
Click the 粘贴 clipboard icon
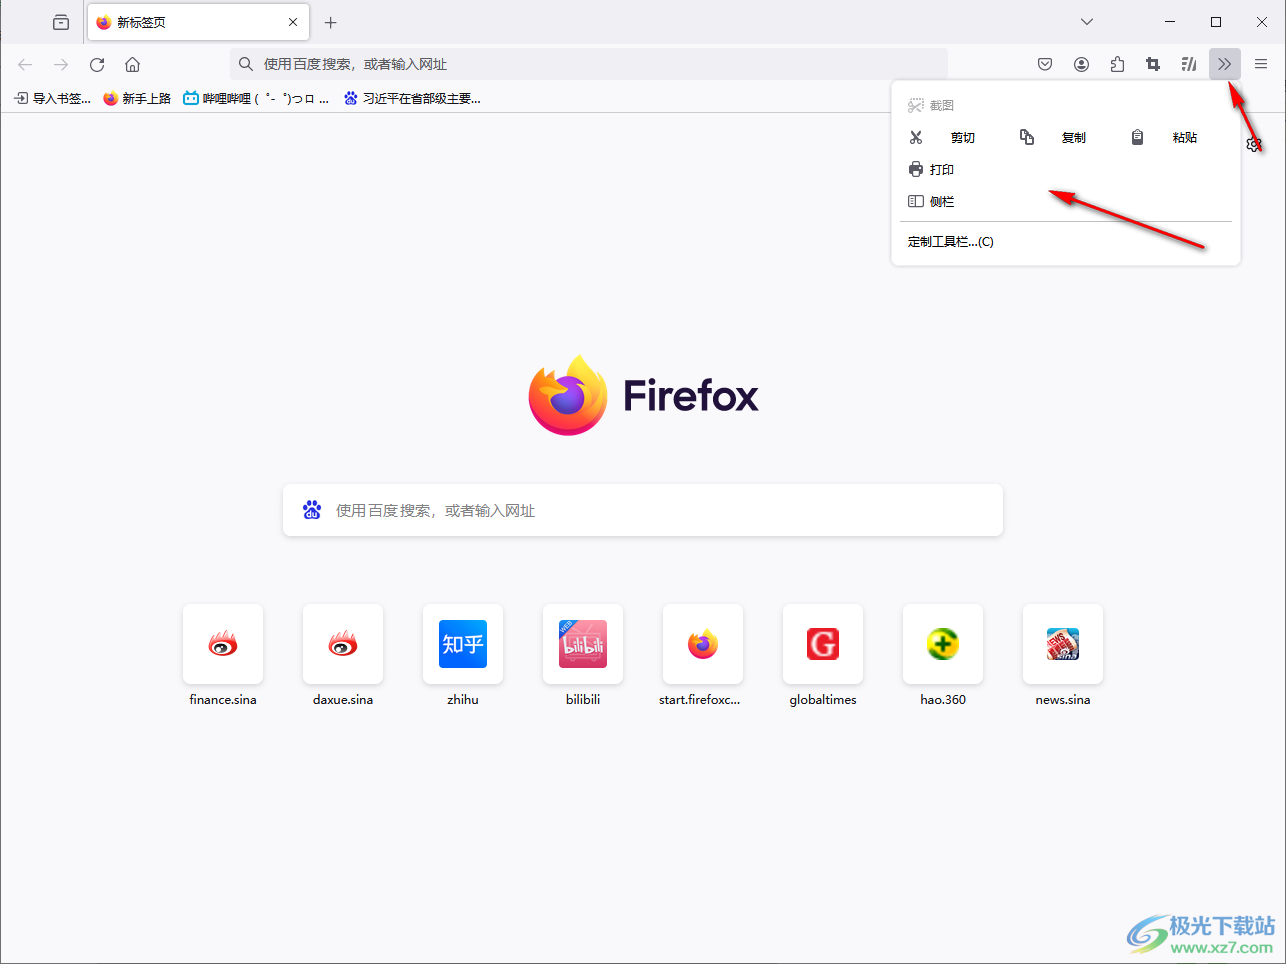(1137, 137)
